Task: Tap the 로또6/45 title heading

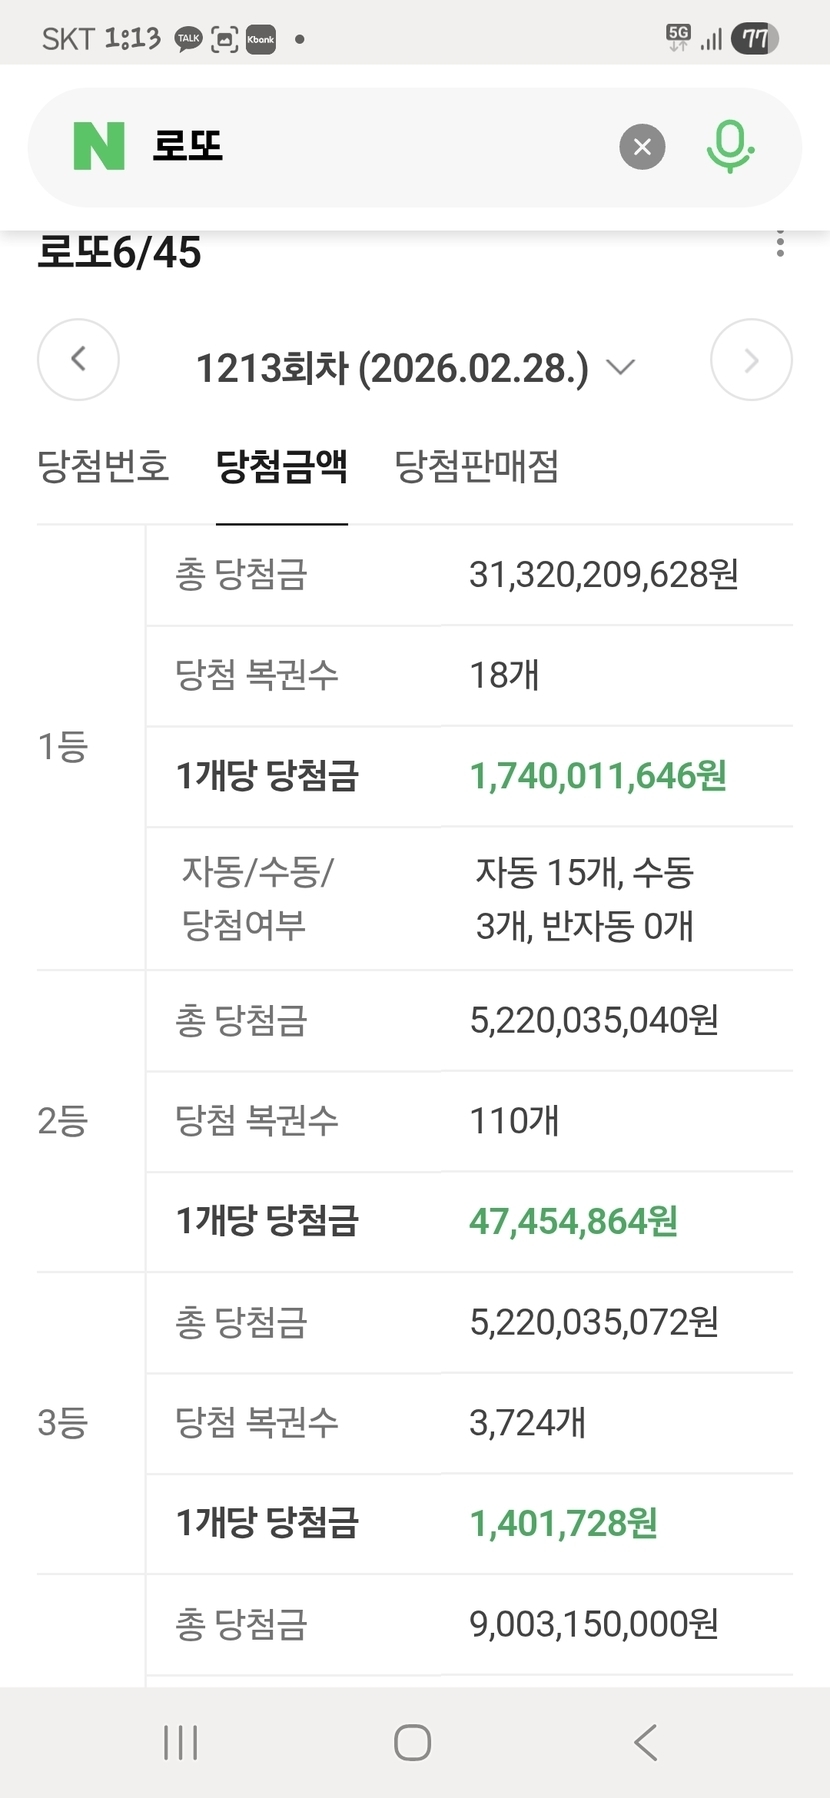Action: [119, 252]
